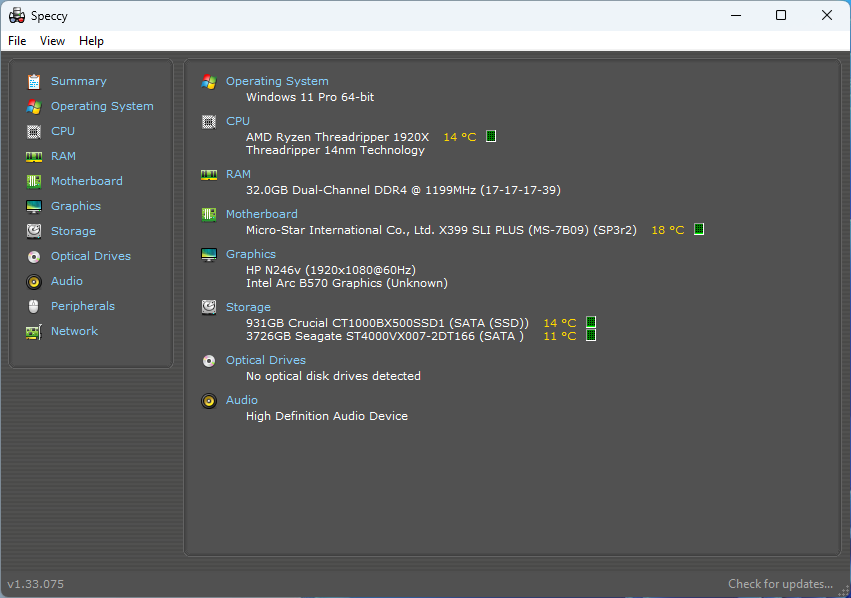Click the green temperature indicator next to motherboard 18 °C

pos(699,229)
